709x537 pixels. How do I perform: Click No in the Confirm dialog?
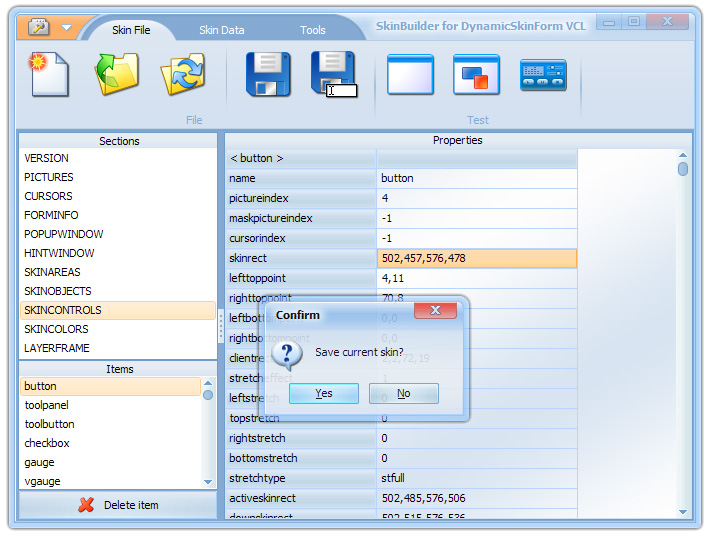403,393
